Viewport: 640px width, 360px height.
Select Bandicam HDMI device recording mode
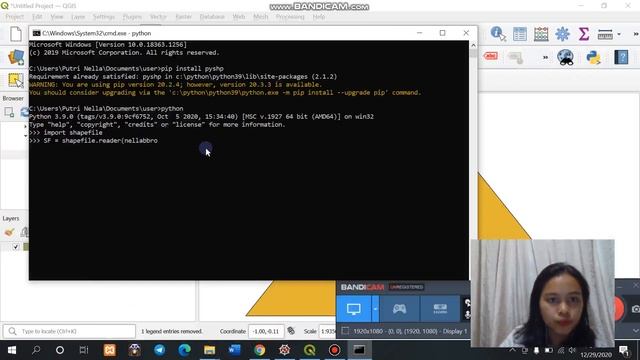point(440,309)
